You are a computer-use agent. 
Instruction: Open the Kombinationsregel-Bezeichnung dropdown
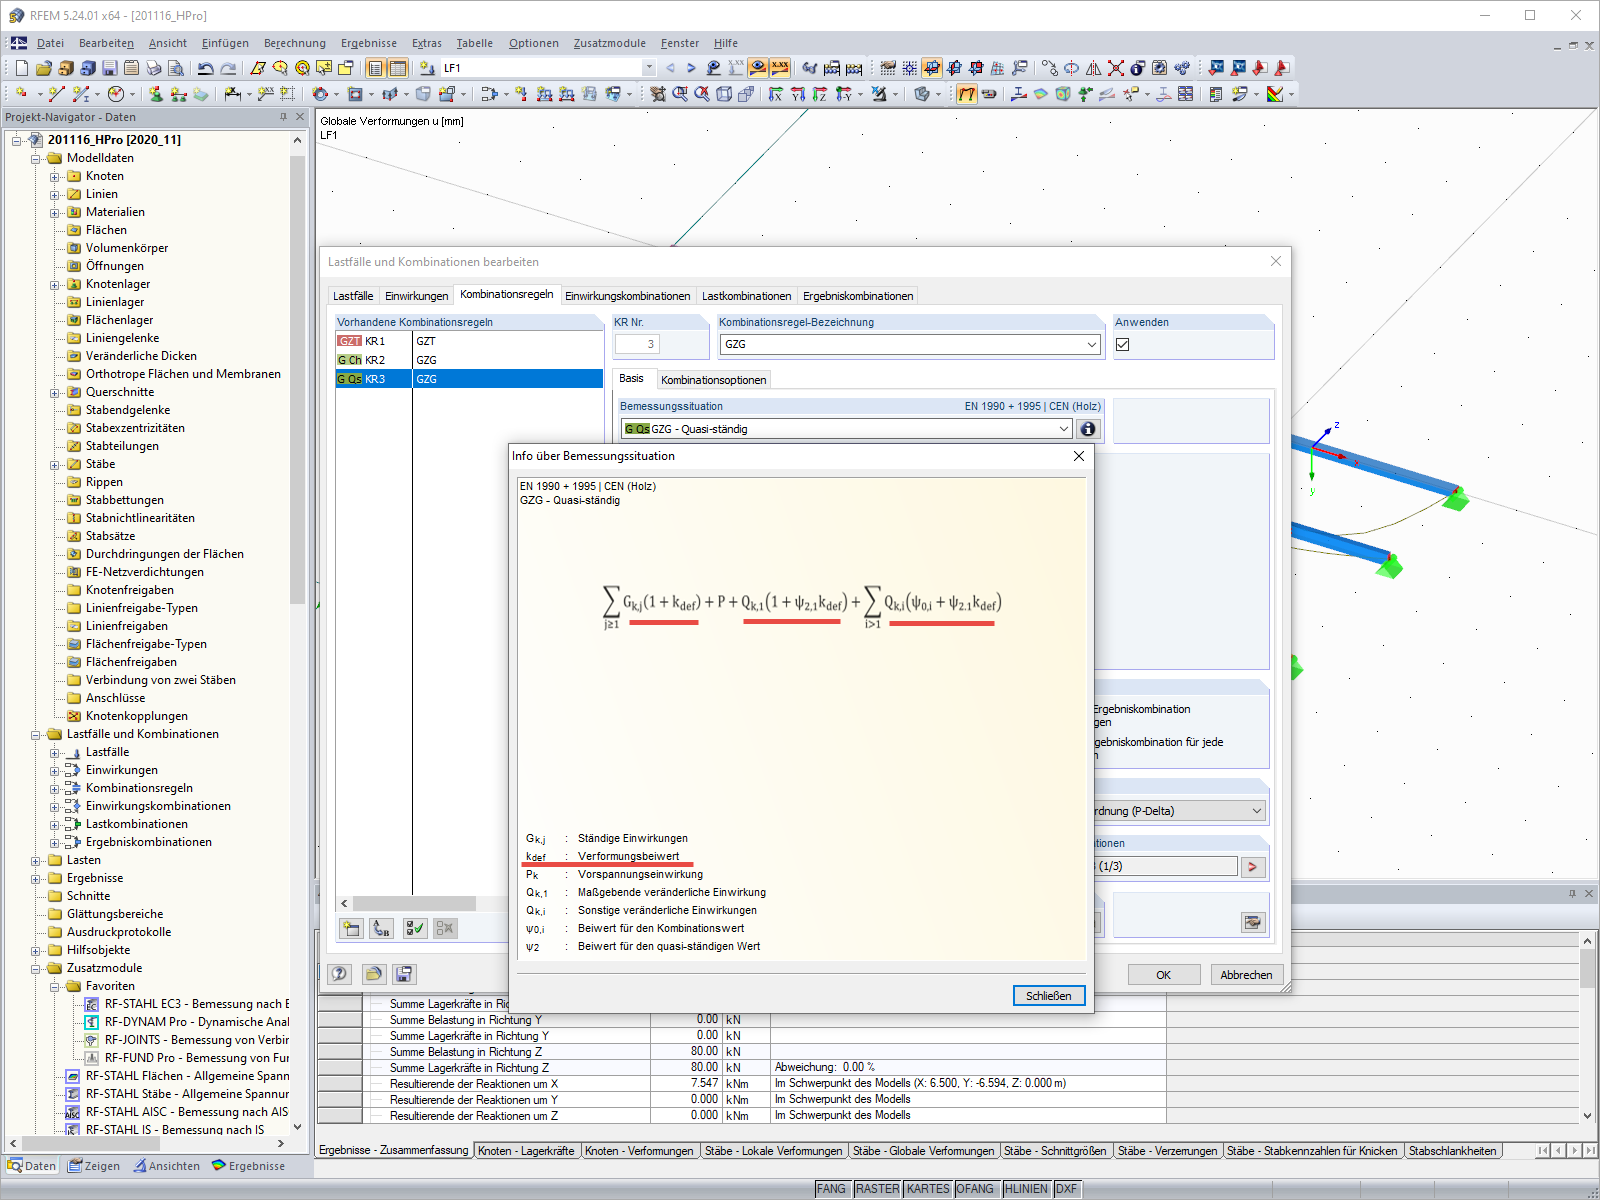[x=1092, y=344]
